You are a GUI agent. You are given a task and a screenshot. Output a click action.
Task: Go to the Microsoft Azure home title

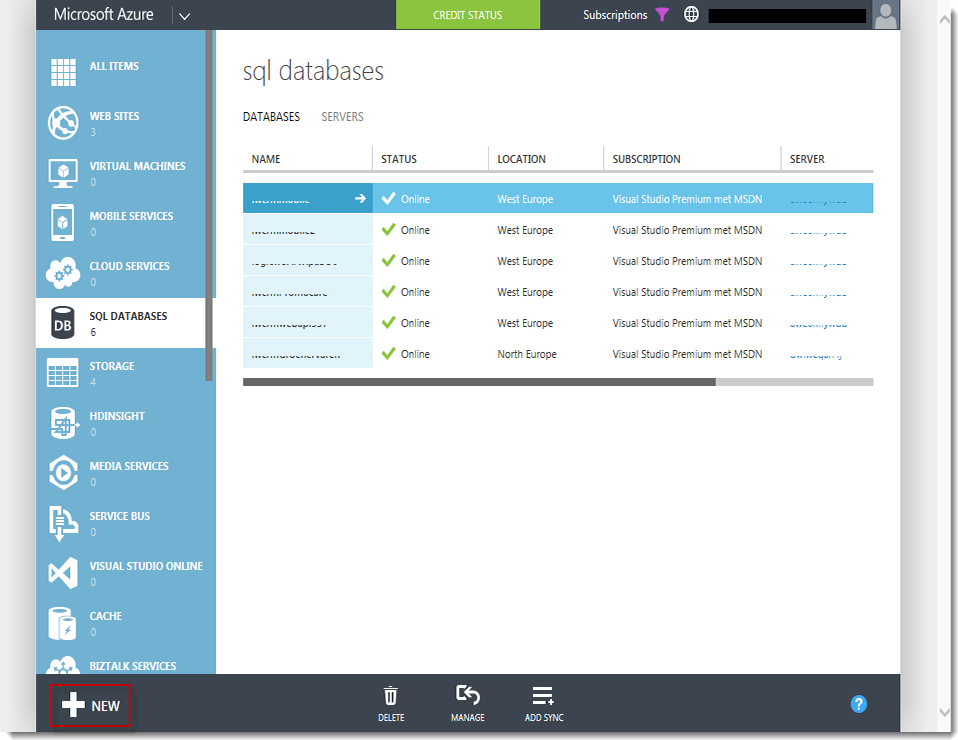(104, 15)
